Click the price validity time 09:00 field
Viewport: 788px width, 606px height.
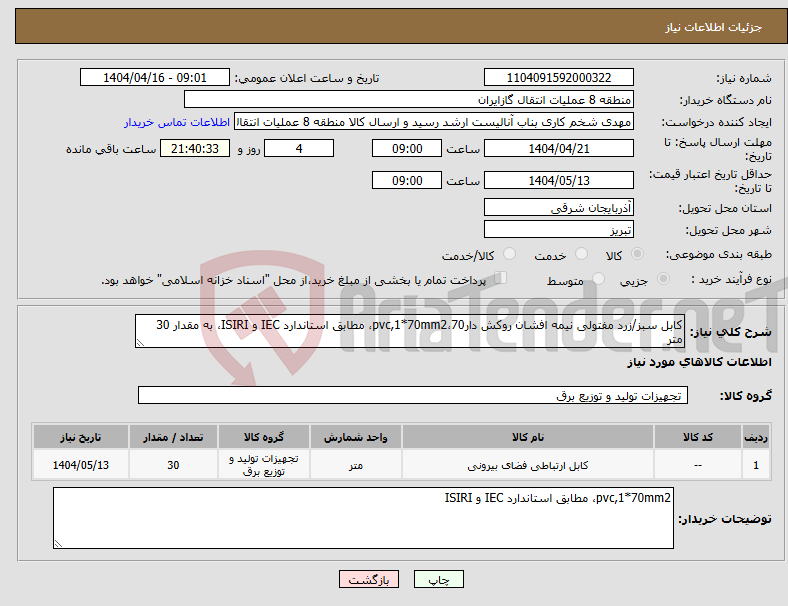click(407, 180)
